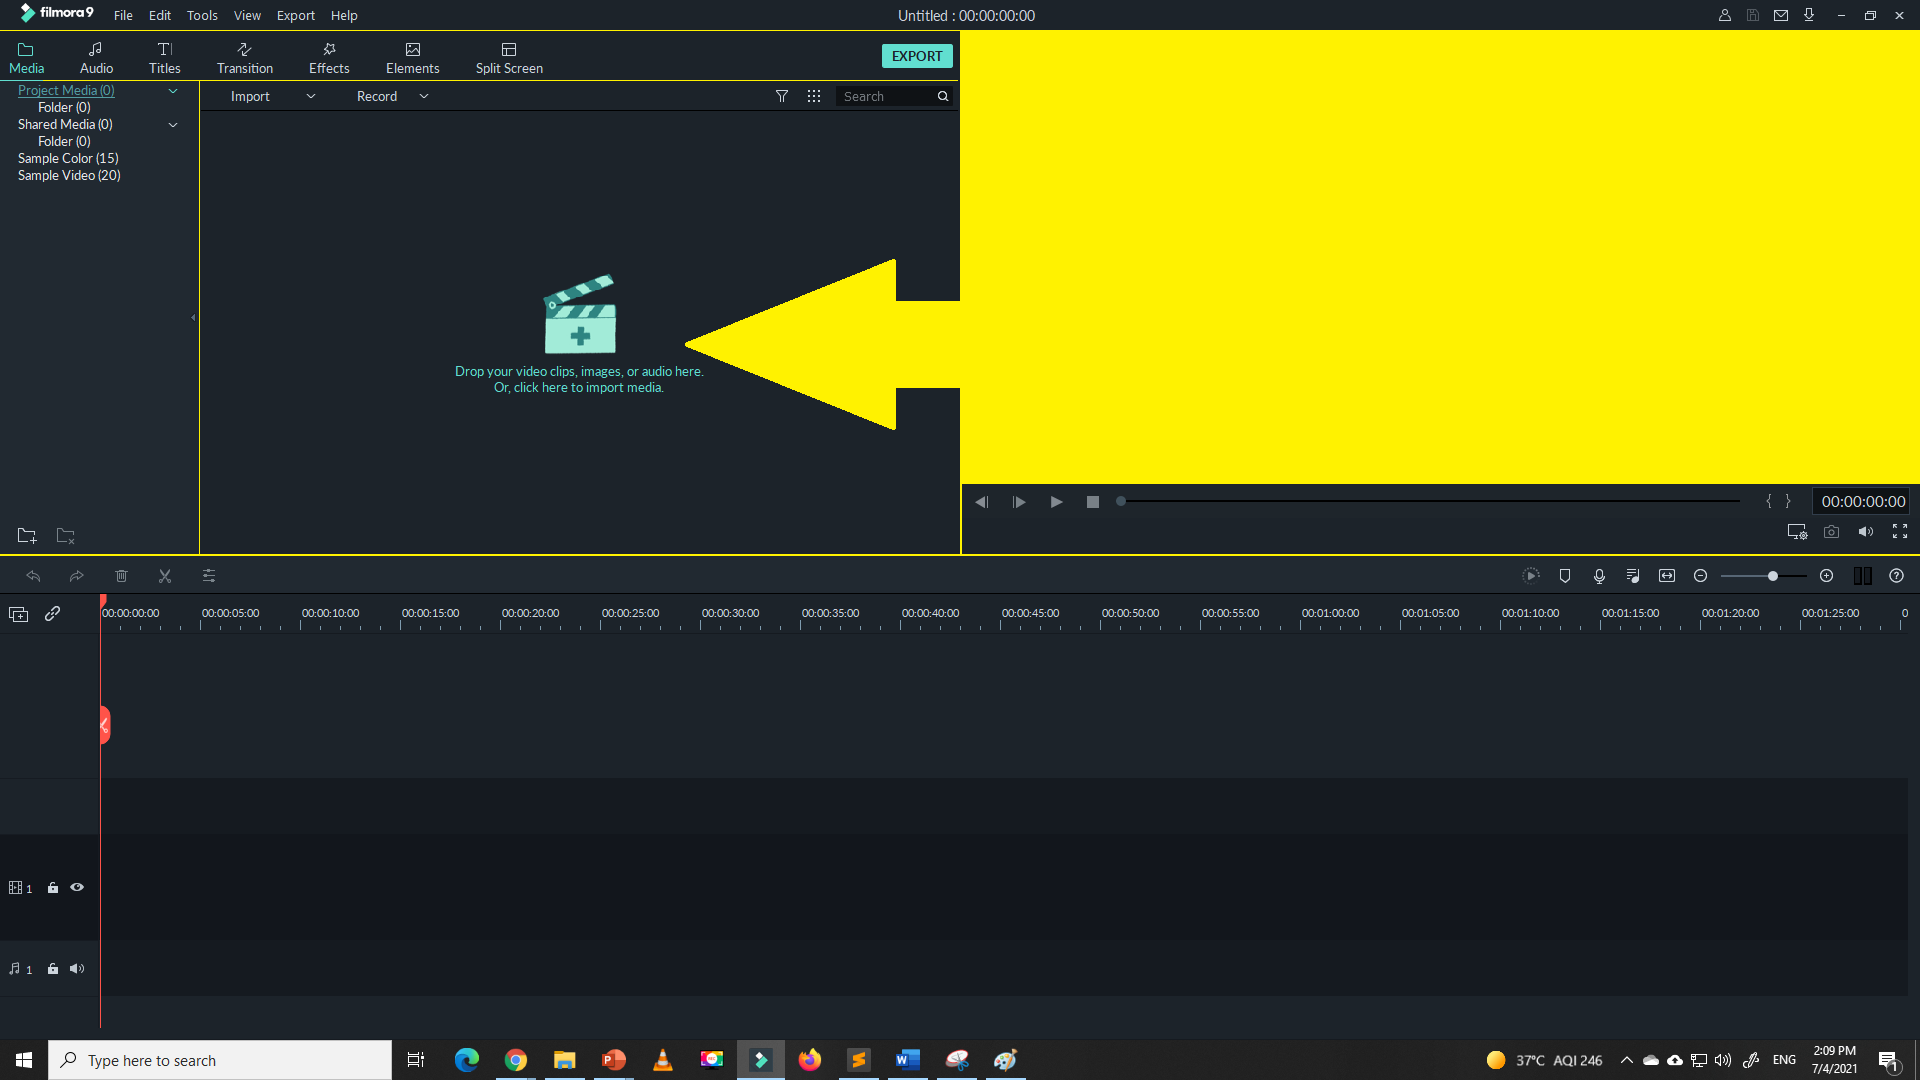1920x1080 pixels.
Task: Select the Effects panel icon
Action: coord(327,55)
